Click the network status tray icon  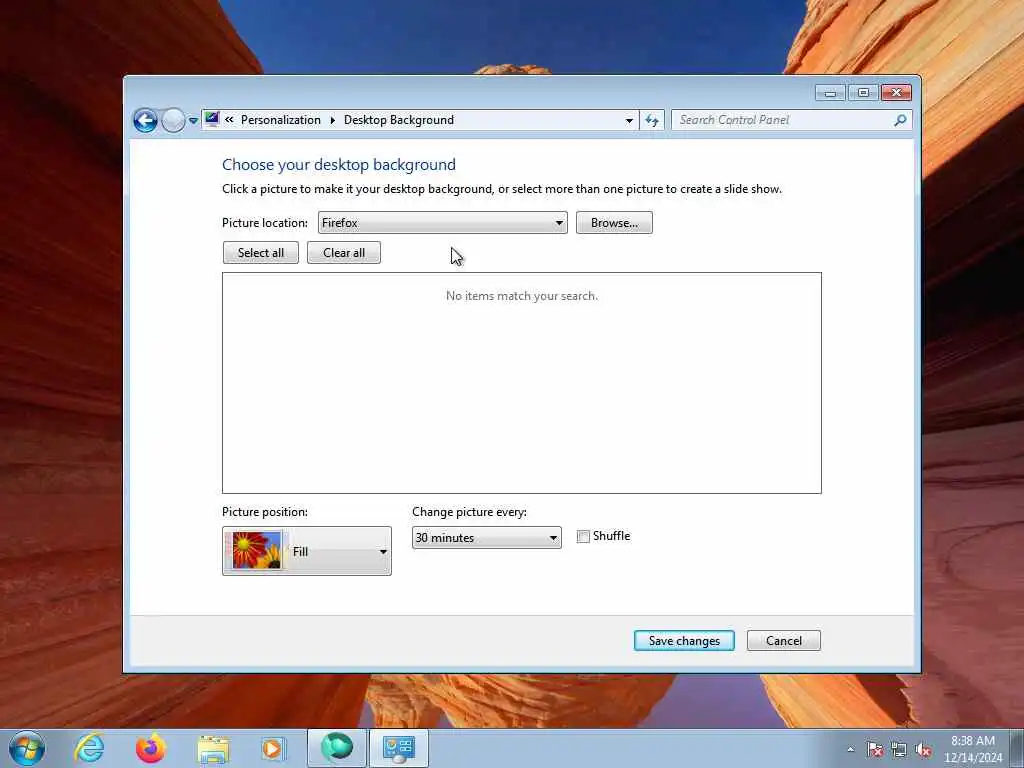tap(899, 750)
